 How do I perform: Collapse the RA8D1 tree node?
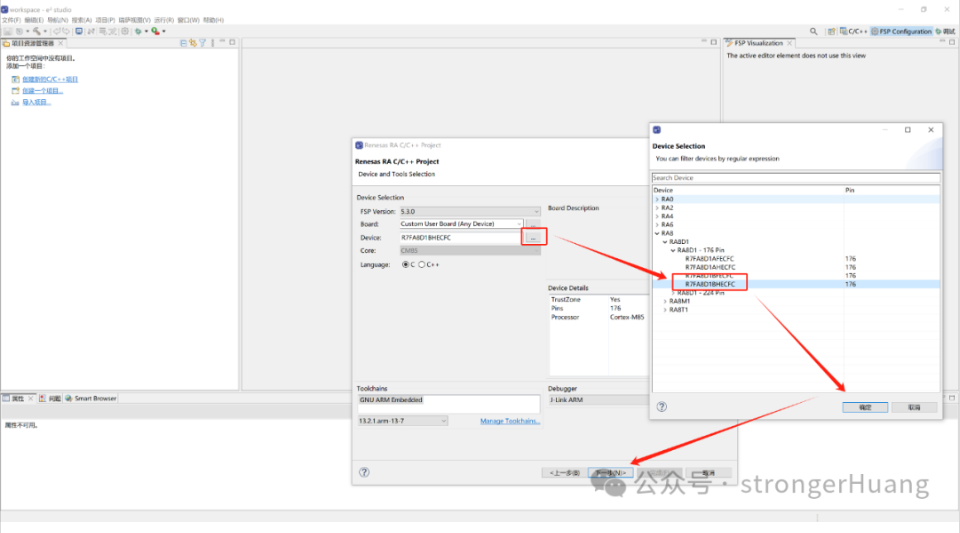point(665,242)
